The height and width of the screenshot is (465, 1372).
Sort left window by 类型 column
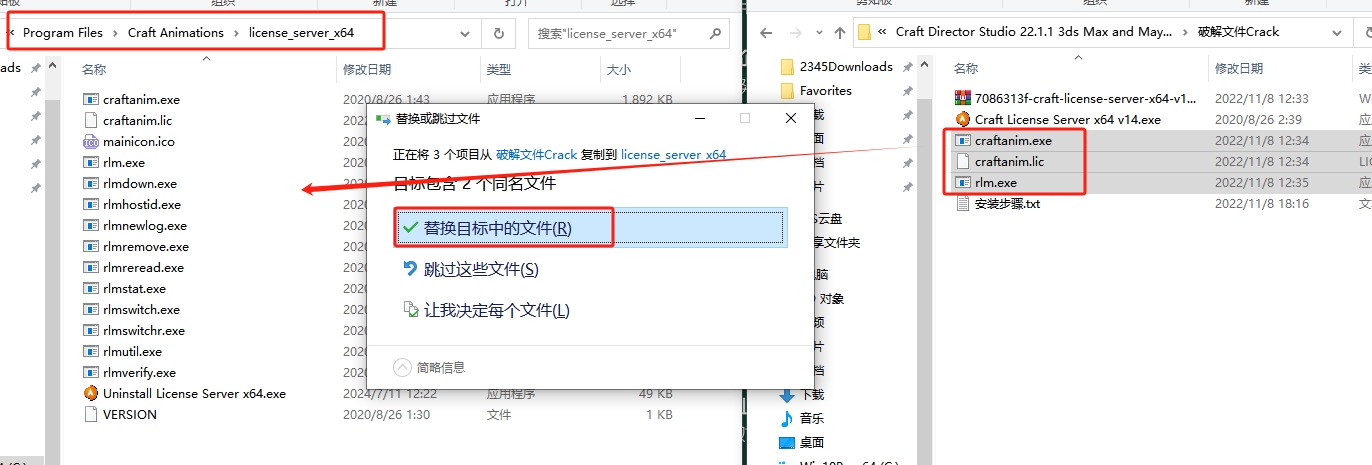pos(499,70)
